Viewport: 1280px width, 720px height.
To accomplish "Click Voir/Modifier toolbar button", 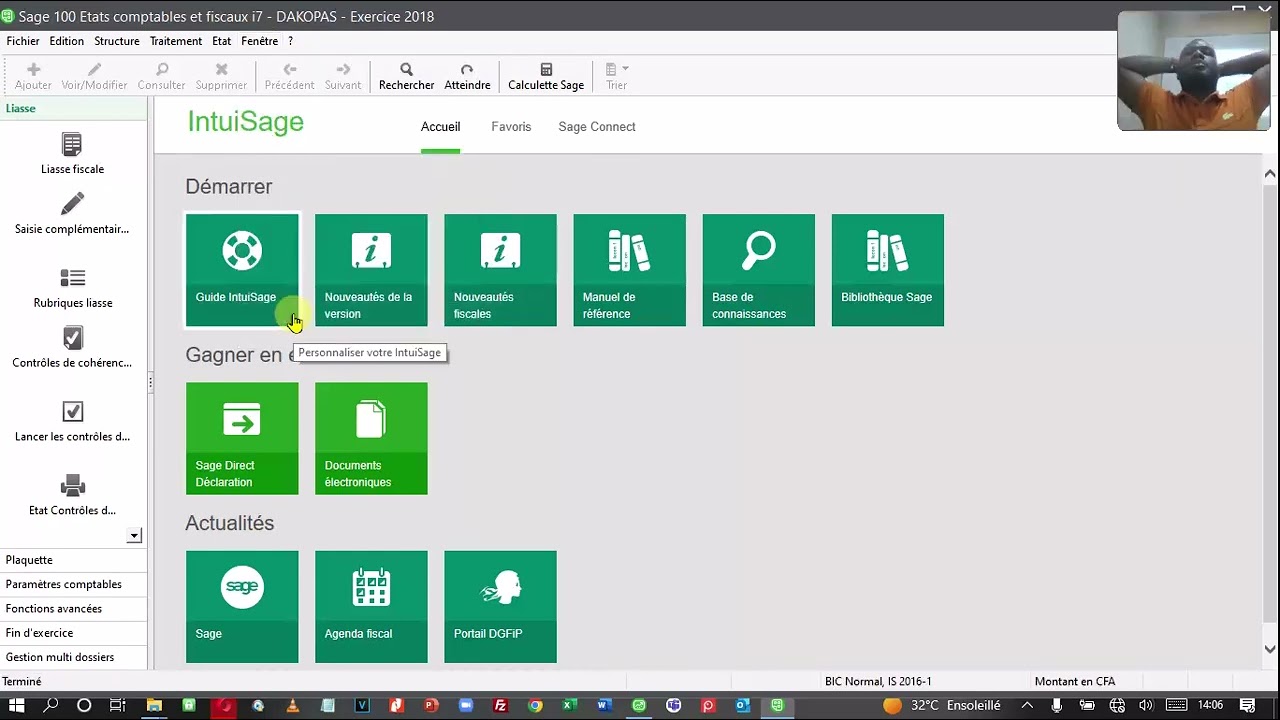I will [94, 77].
